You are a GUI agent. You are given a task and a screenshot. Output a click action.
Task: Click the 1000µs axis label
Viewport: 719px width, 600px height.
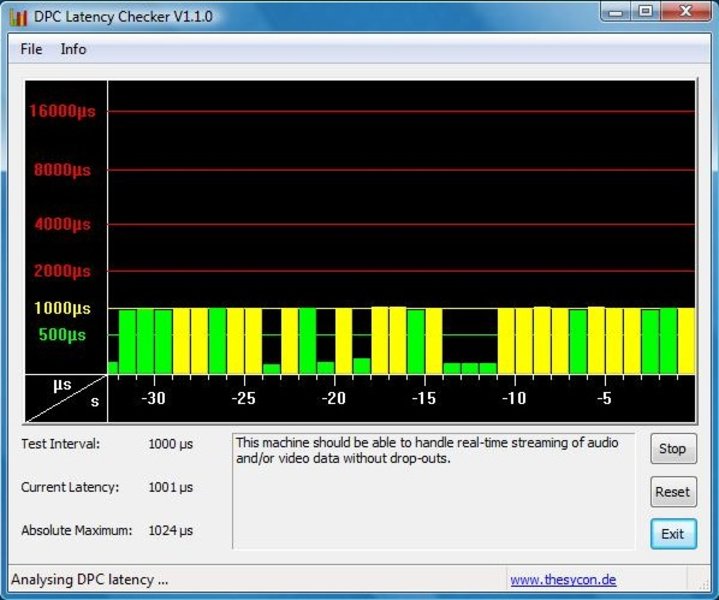62,308
